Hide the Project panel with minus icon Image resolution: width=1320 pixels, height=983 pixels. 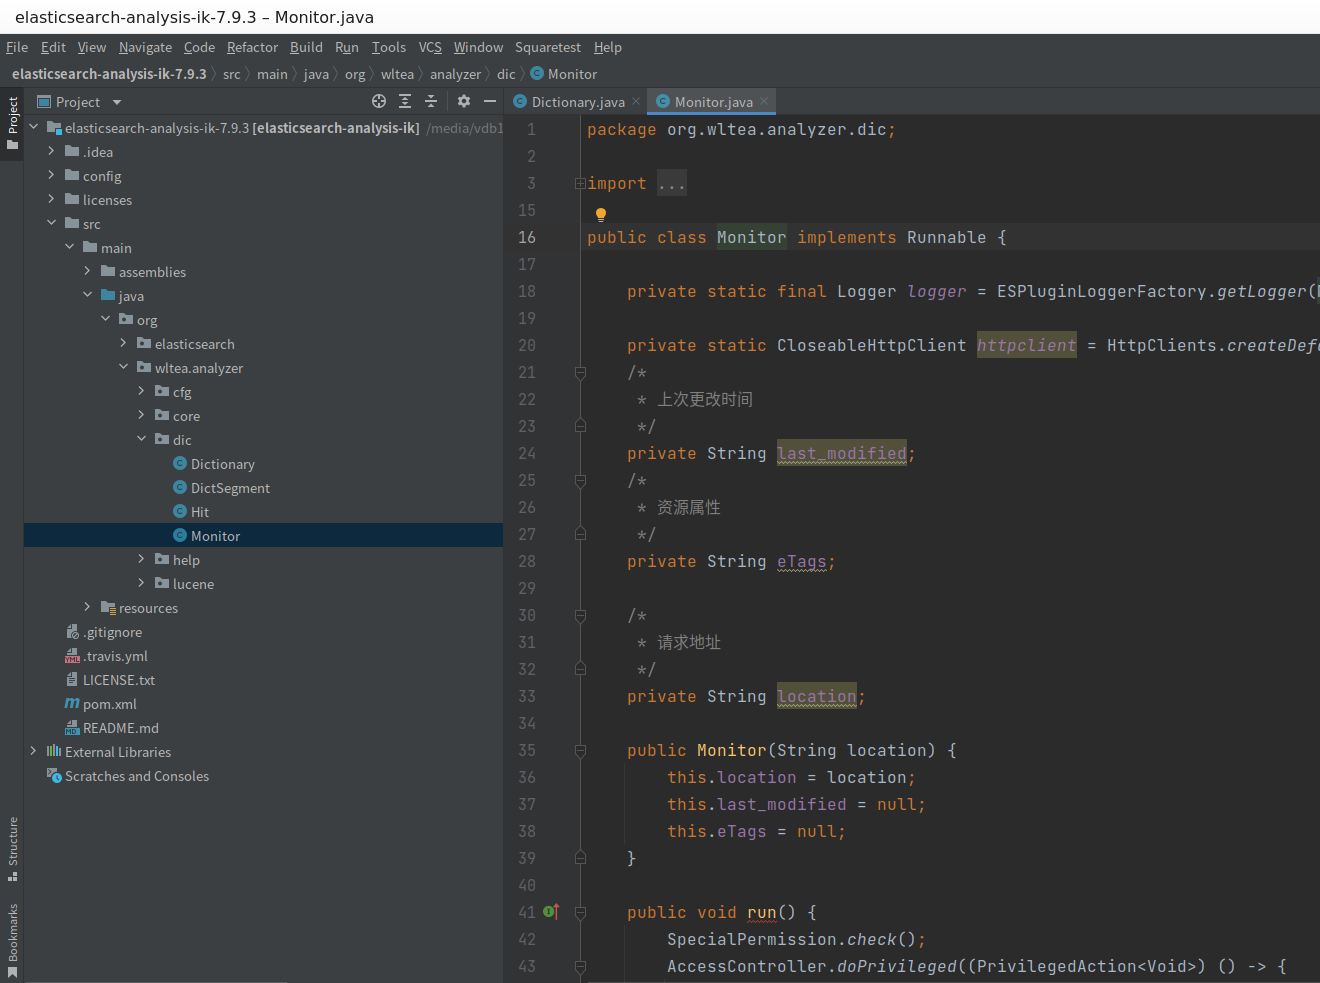point(490,101)
